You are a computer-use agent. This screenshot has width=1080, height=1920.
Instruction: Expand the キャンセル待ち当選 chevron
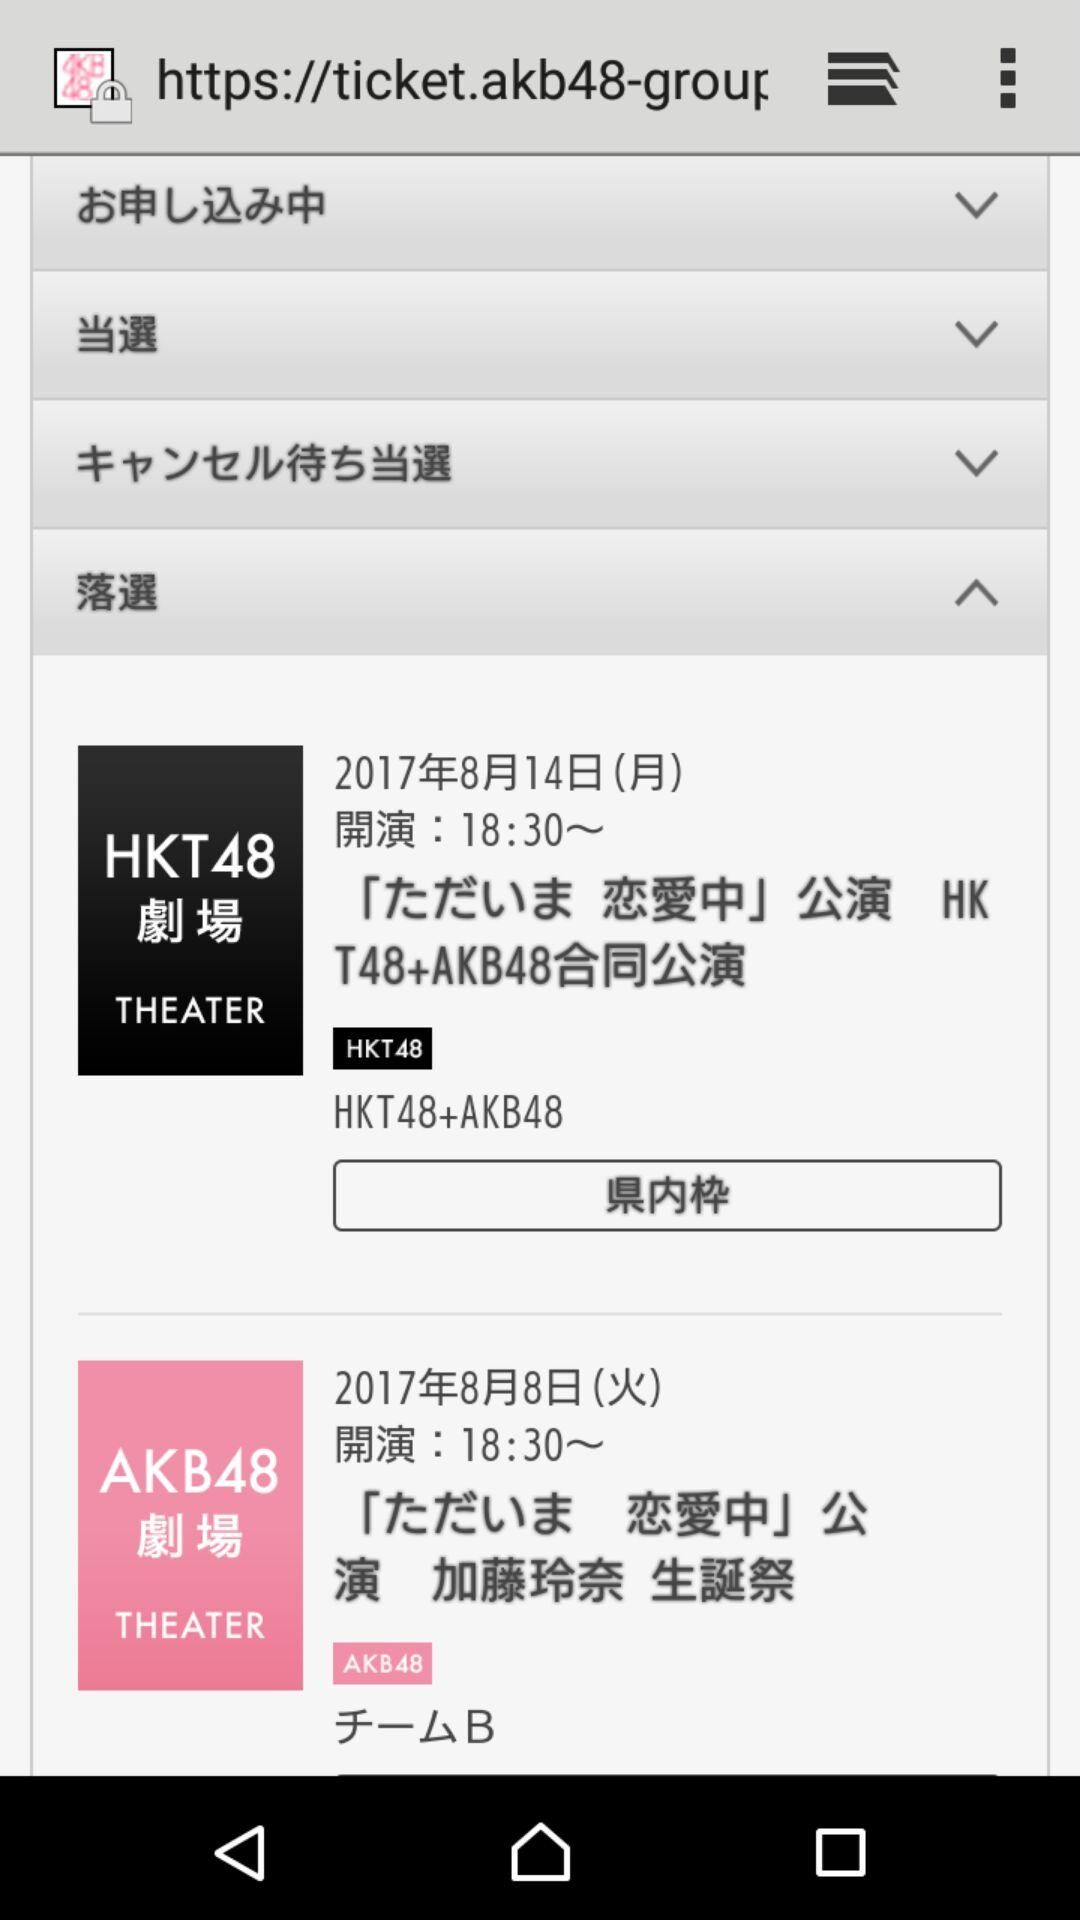pyautogui.click(x=976, y=463)
